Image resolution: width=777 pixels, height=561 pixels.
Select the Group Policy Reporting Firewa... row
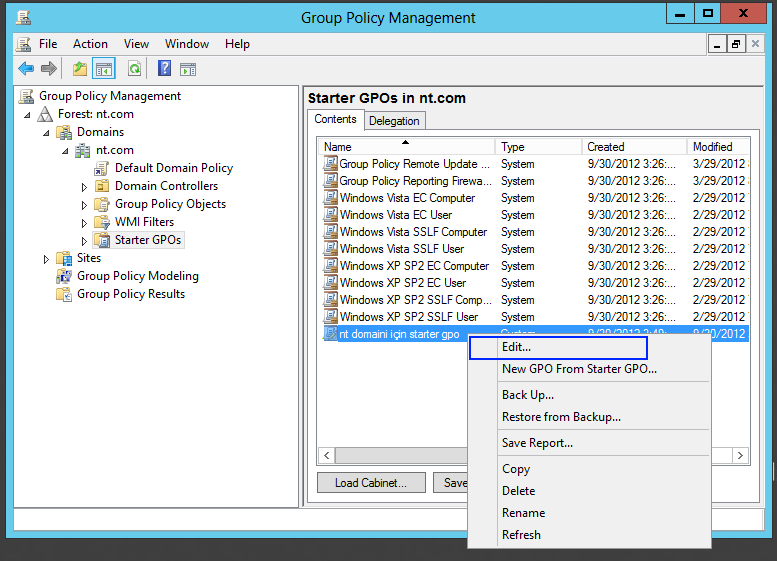pos(534,181)
